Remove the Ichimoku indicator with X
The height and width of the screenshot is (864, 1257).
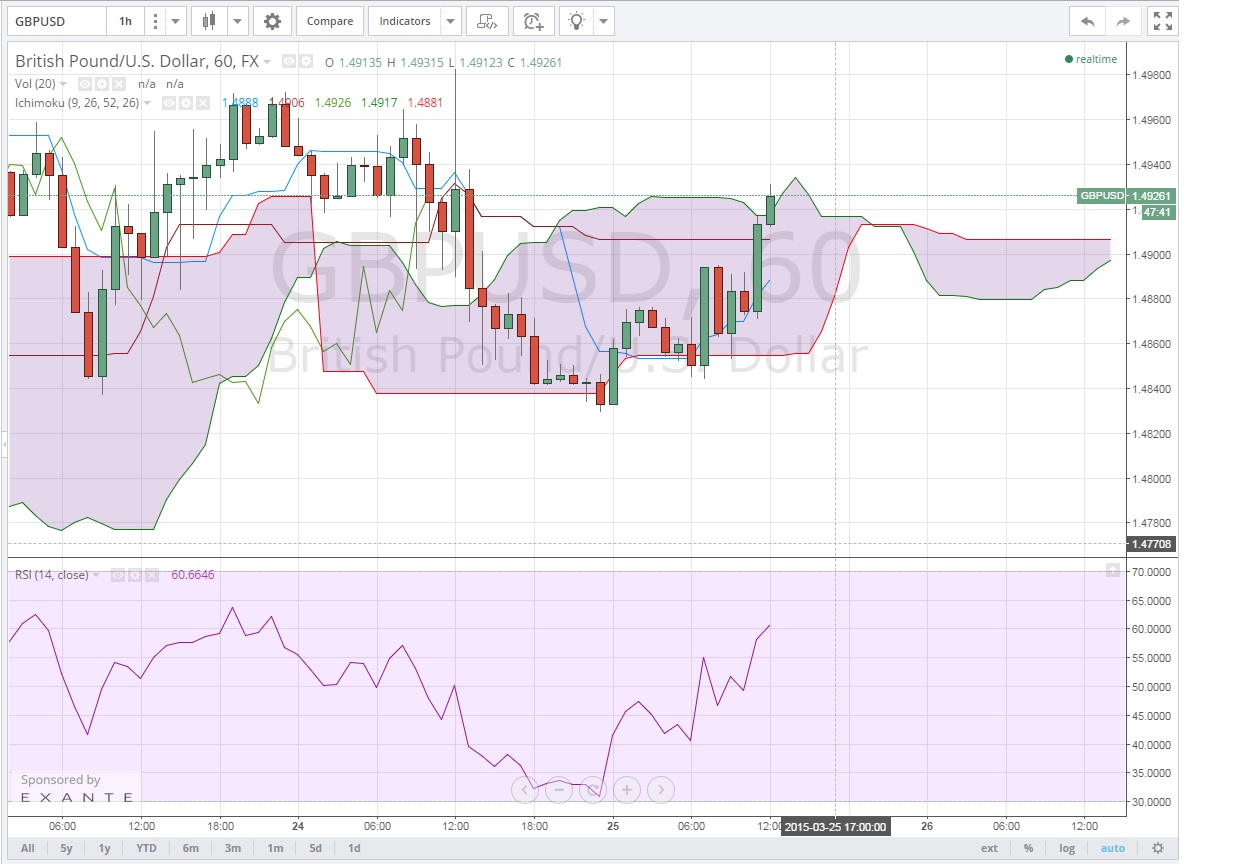click(x=201, y=102)
